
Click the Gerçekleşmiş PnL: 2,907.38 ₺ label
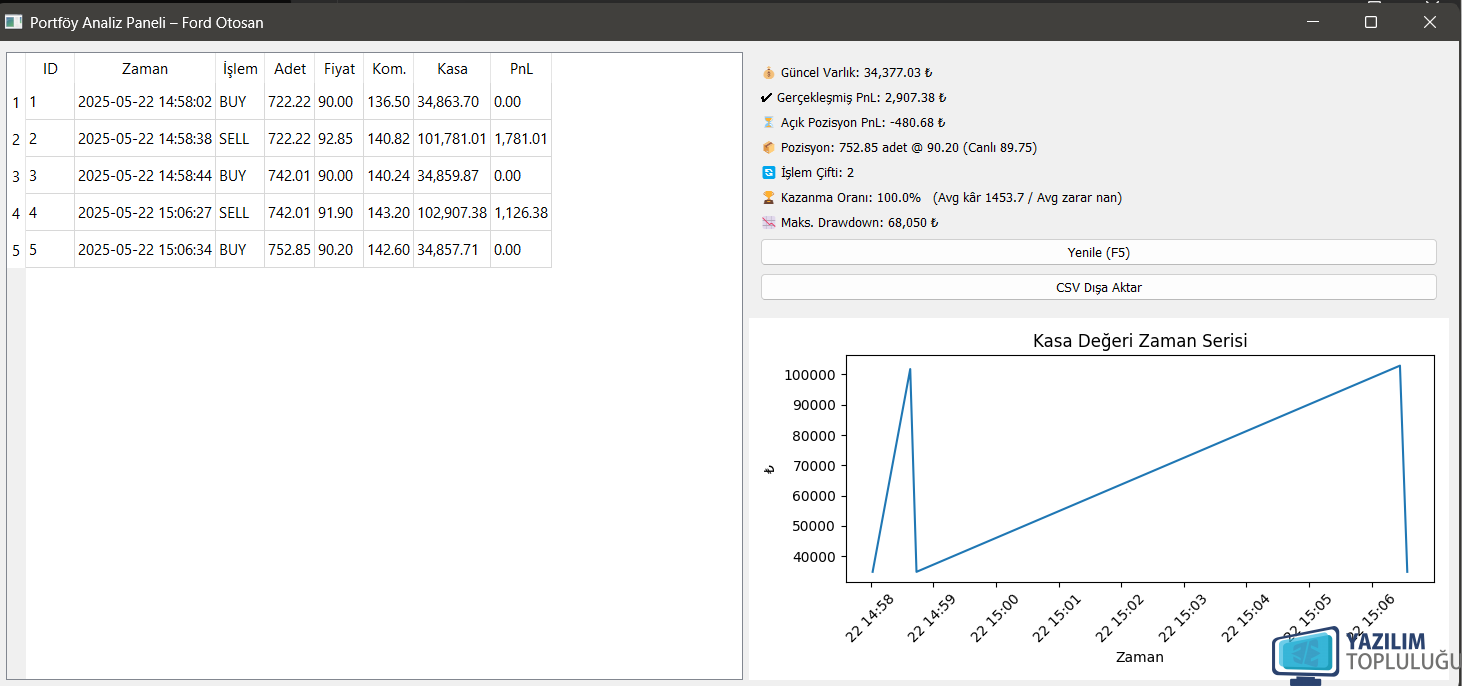tap(861, 98)
